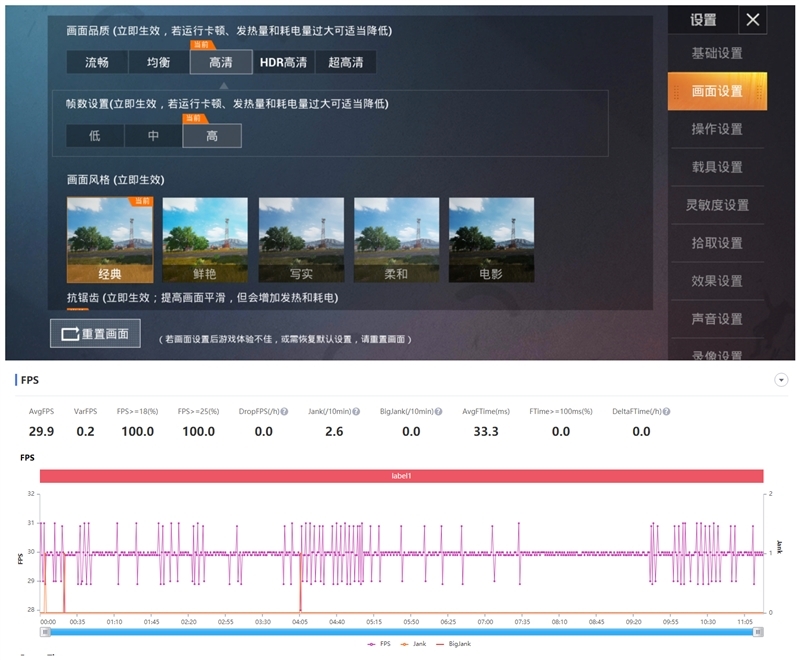Collapse the FPS panel with its chevron
The width and height of the screenshot is (800, 660).
[x=779, y=380]
